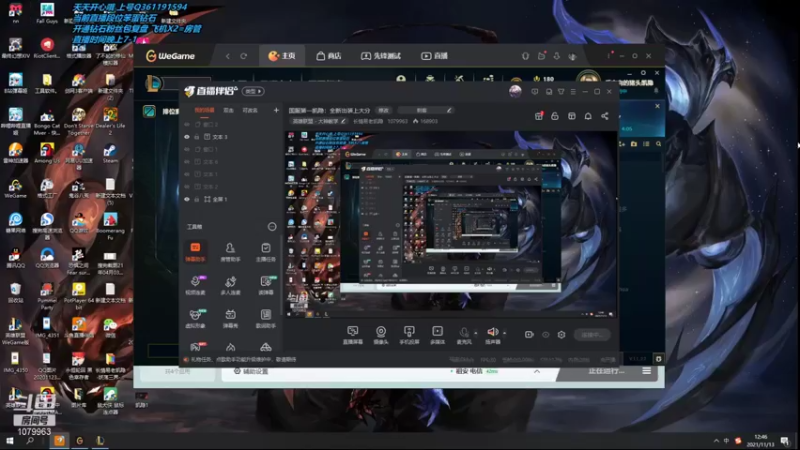The width and height of the screenshot is (800, 450).
Task: Open the 歌词助手 lyrics assistant tool
Action: pyautogui.click(x=265, y=318)
